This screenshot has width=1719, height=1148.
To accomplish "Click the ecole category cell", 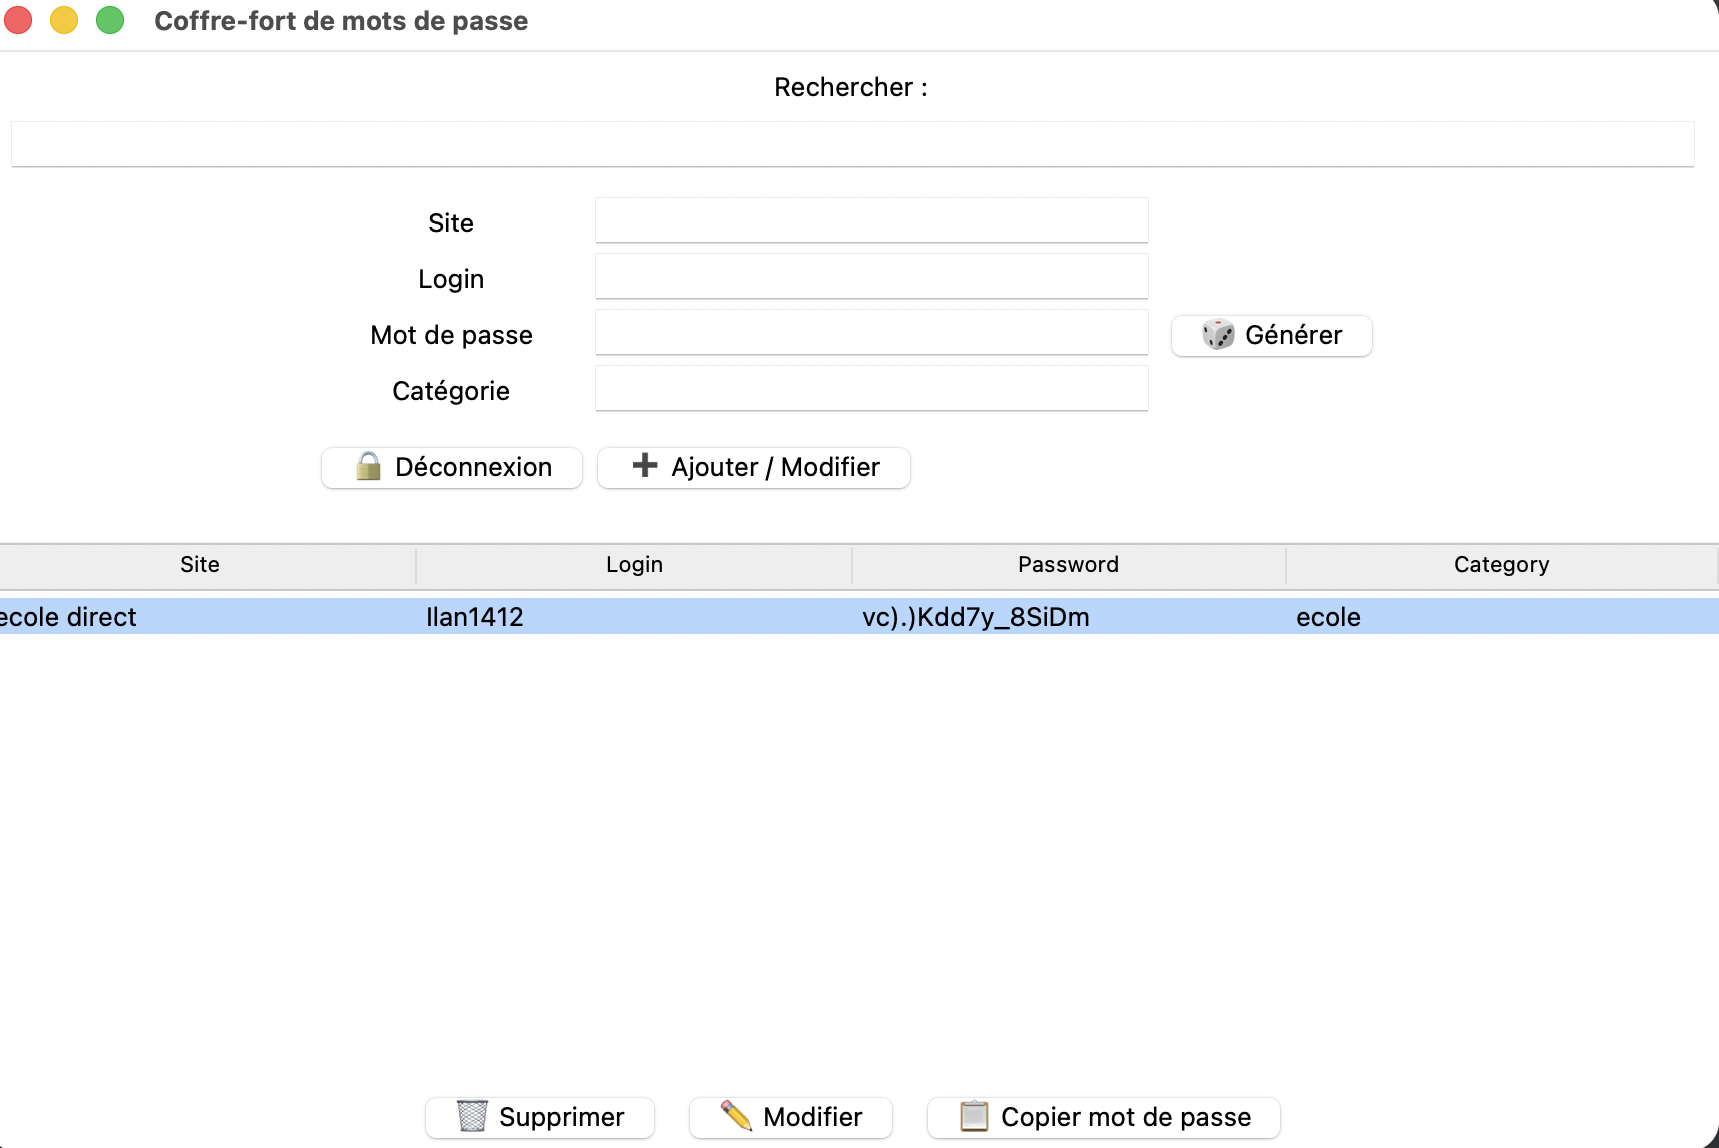I will click(1328, 617).
